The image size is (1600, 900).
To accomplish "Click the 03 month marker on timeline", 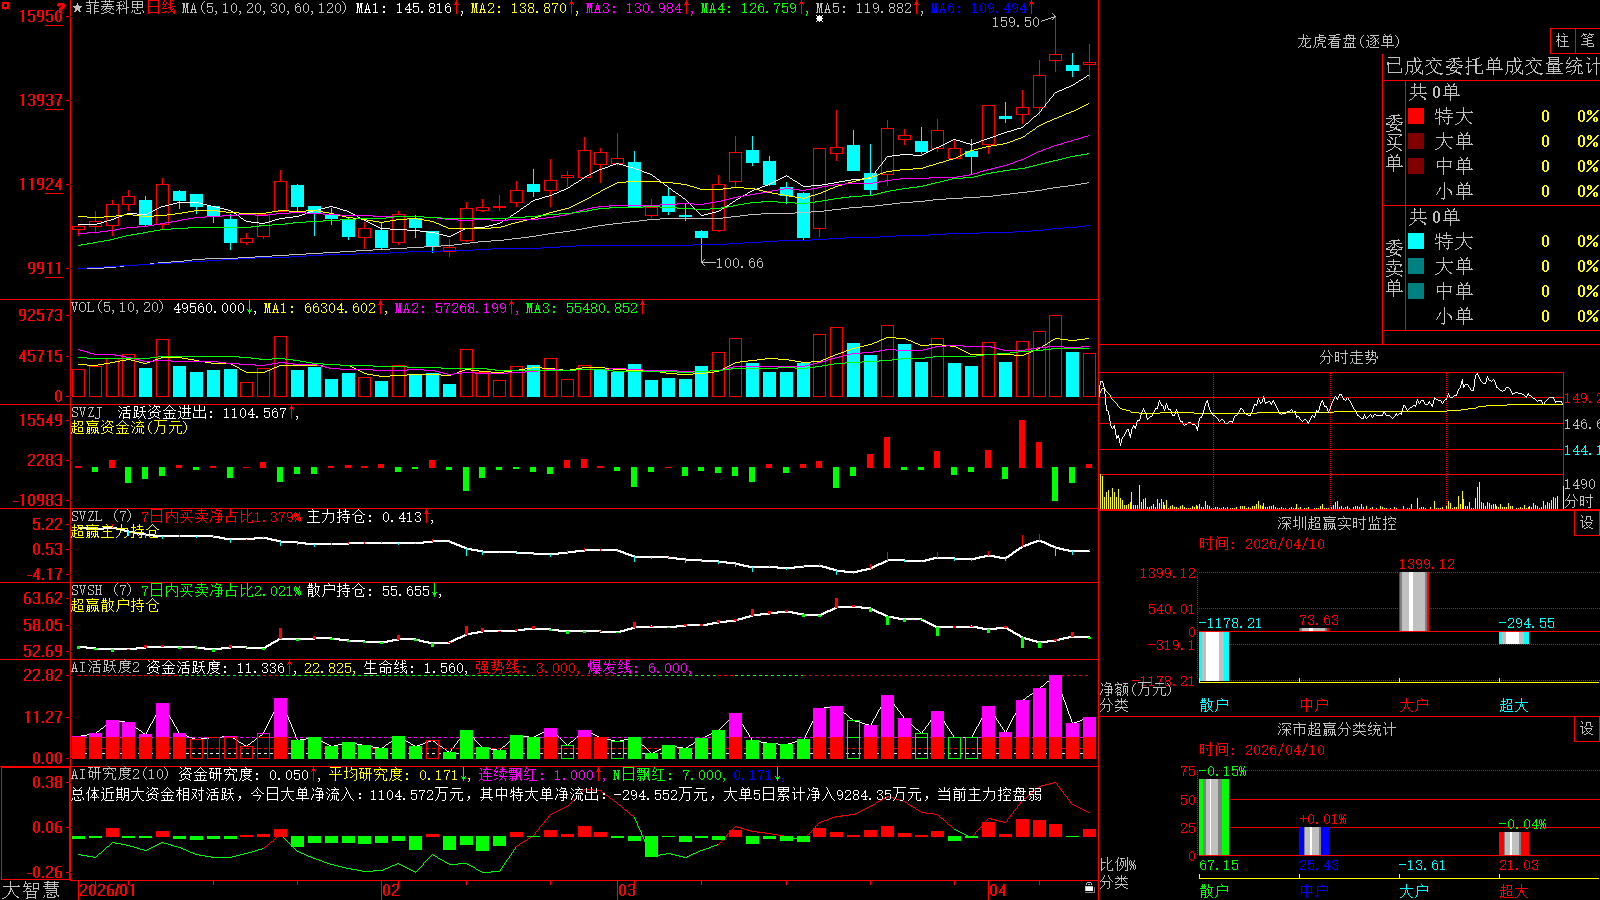I will pyautogui.click(x=627, y=890).
